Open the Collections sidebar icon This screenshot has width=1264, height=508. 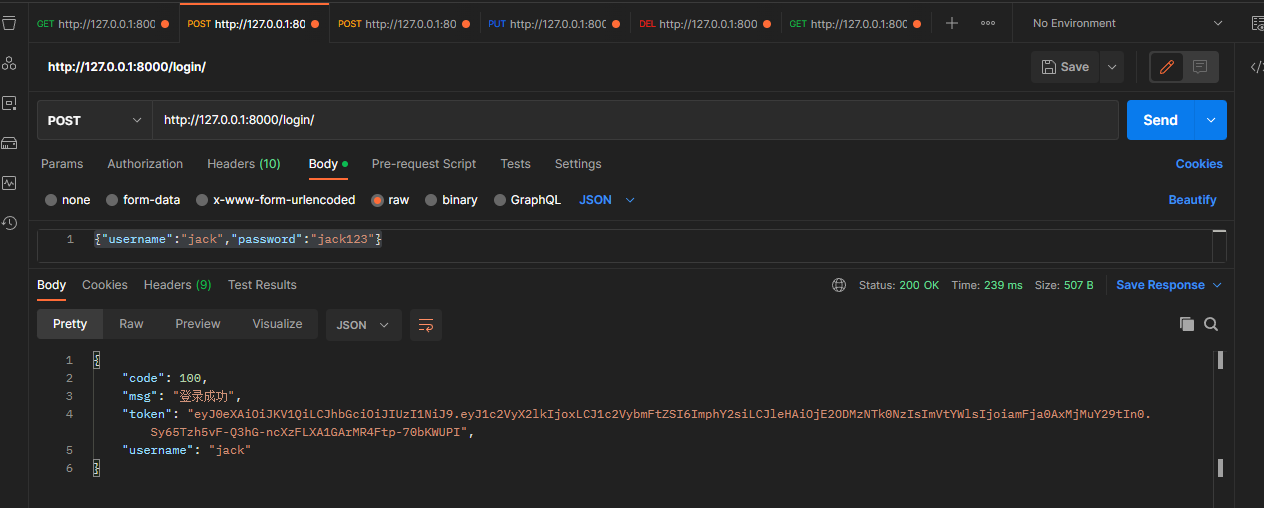pyautogui.click(x=9, y=22)
